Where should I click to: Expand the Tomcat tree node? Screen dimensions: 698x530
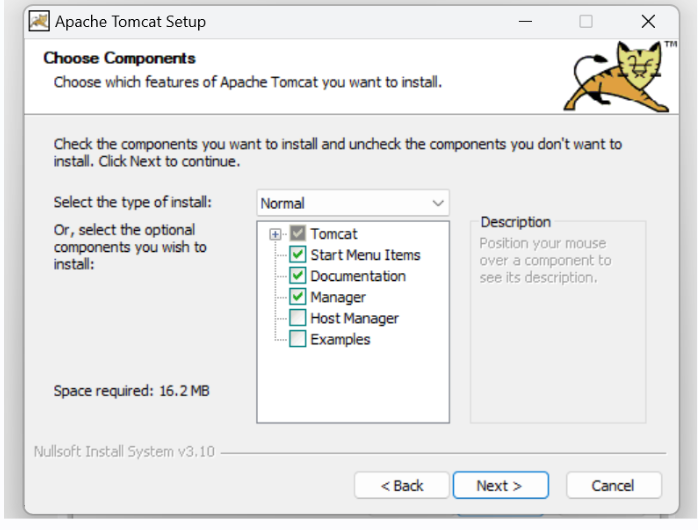[x=275, y=234]
